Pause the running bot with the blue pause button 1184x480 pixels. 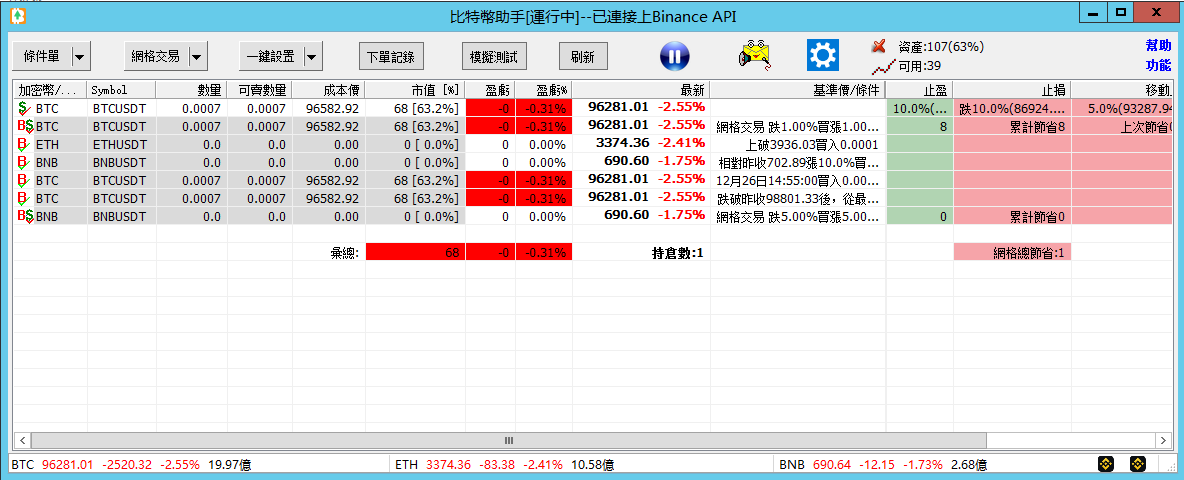point(675,56)
